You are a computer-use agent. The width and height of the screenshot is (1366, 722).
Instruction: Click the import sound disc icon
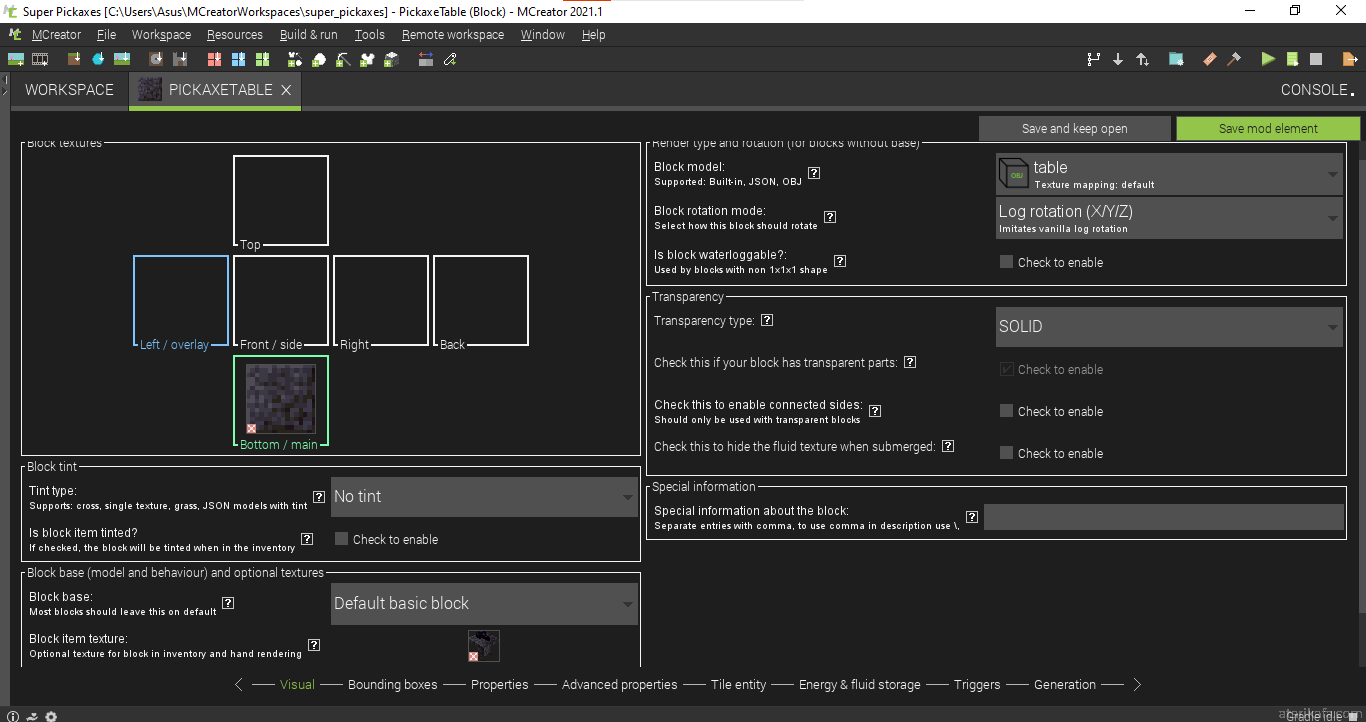point(155,59)
